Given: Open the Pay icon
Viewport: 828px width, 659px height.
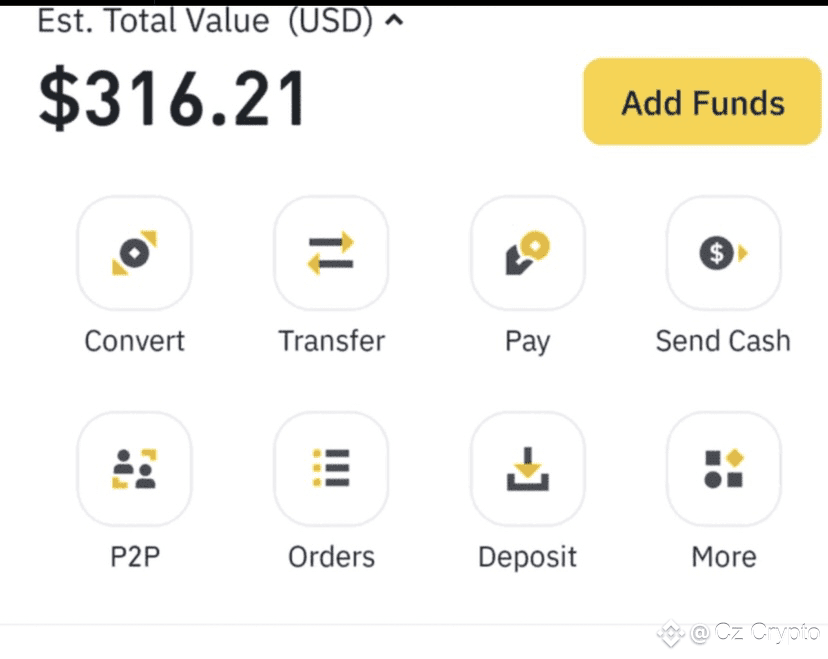Looking at the screenshot, I should [x=528, y=253].
